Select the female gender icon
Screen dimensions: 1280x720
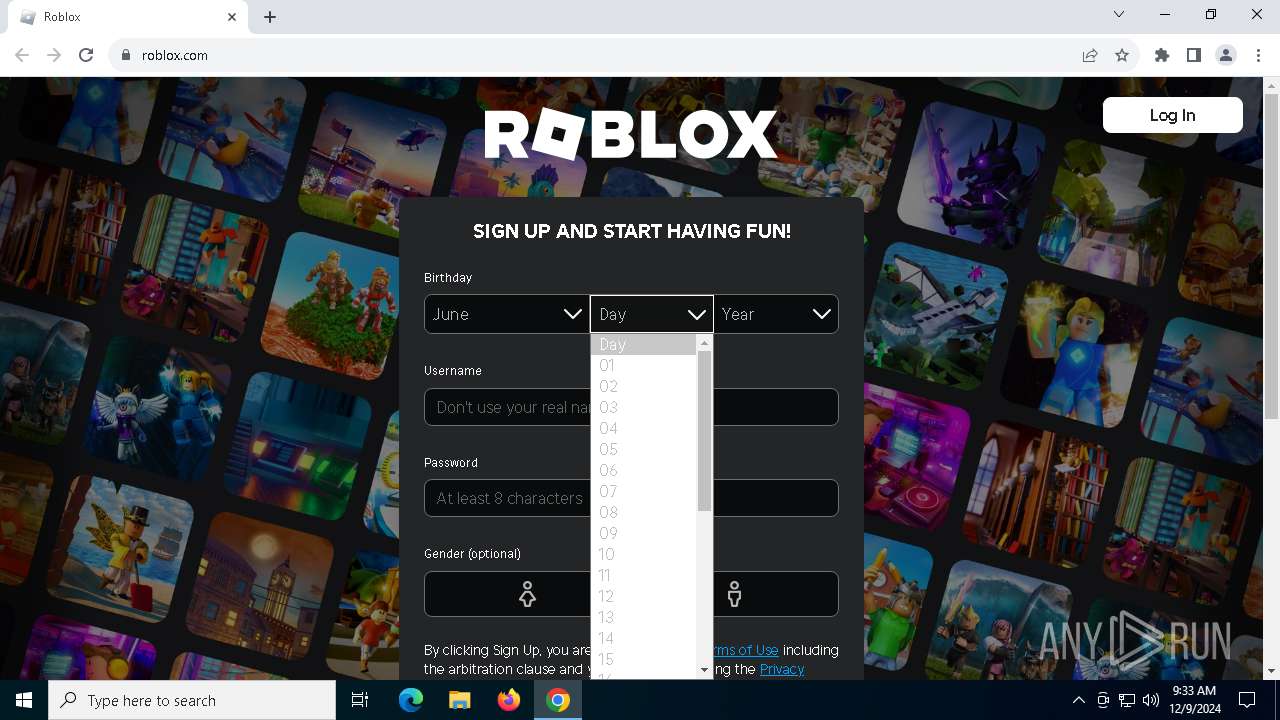pos(527,594)
